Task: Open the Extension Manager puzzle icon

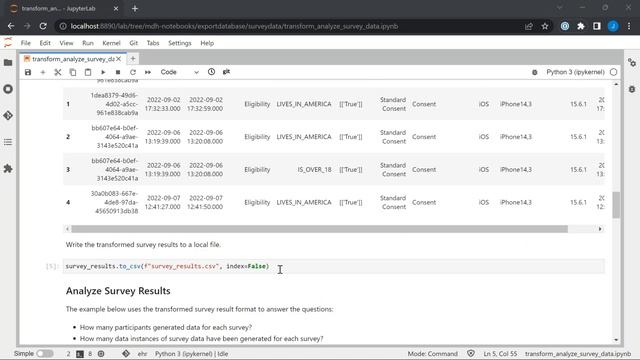Action: [x=8, y=169]
